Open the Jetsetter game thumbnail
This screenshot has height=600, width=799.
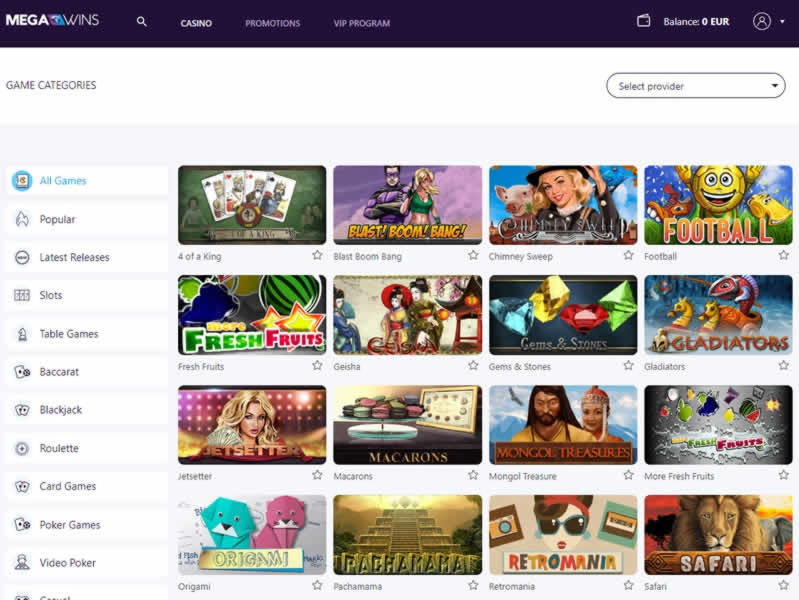252,425
